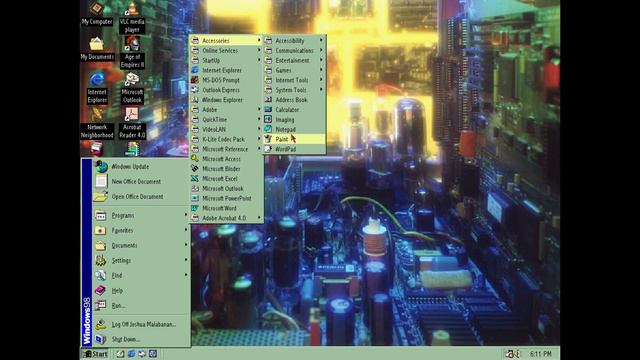Open the Documents submenu
640x360 pixels.
(x=141, y=246)
